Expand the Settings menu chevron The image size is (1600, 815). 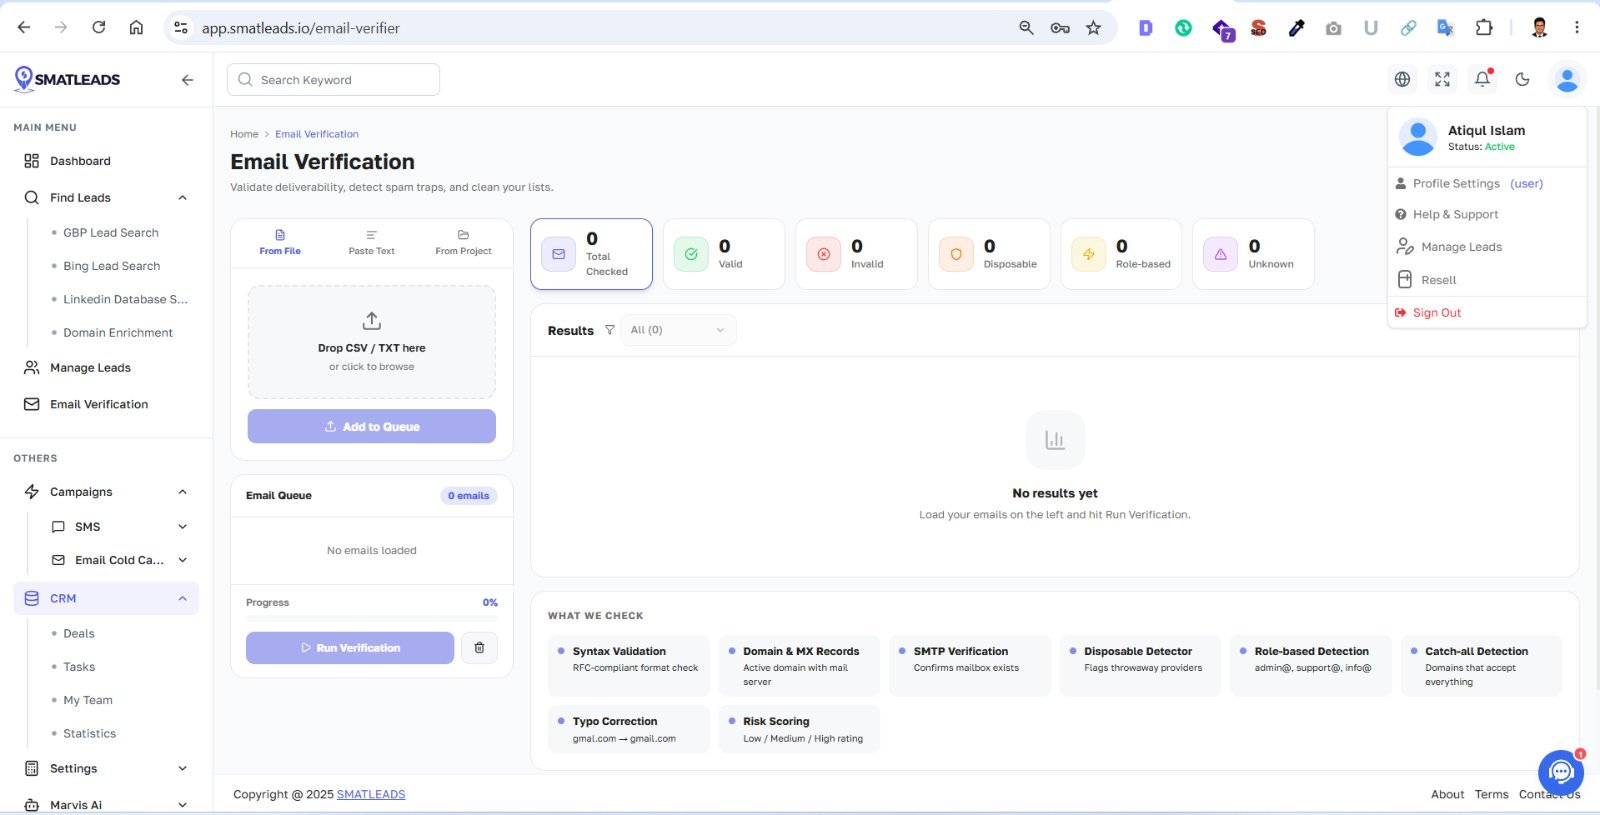coord(182,768)
